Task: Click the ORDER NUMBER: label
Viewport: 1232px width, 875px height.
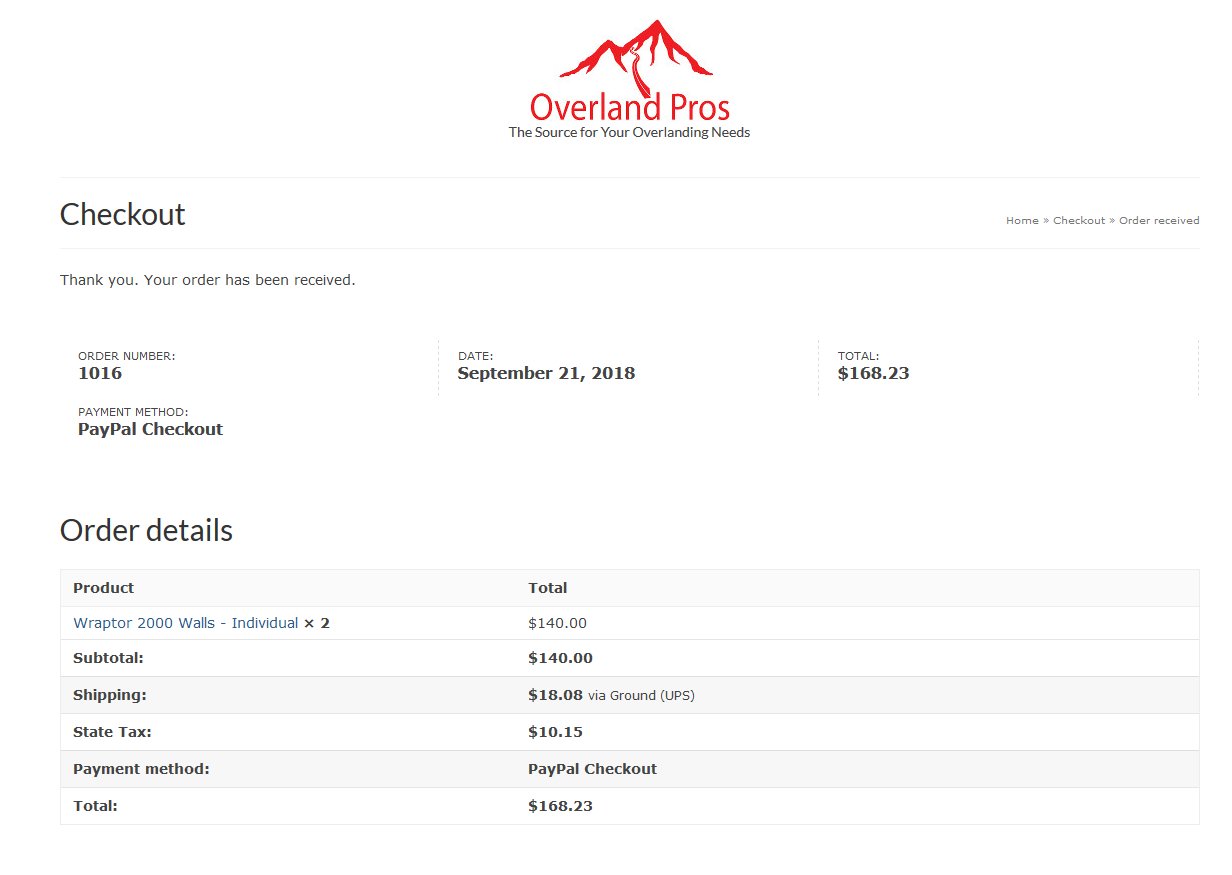Action: point(126,356)
